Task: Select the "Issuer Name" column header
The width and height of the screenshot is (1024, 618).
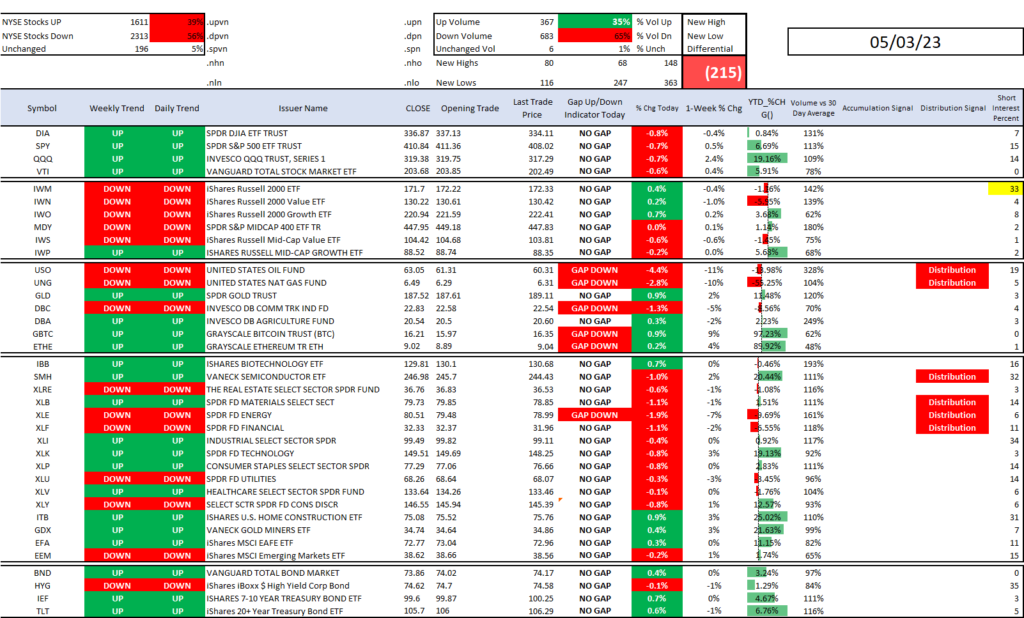Action: coord(303,108)
